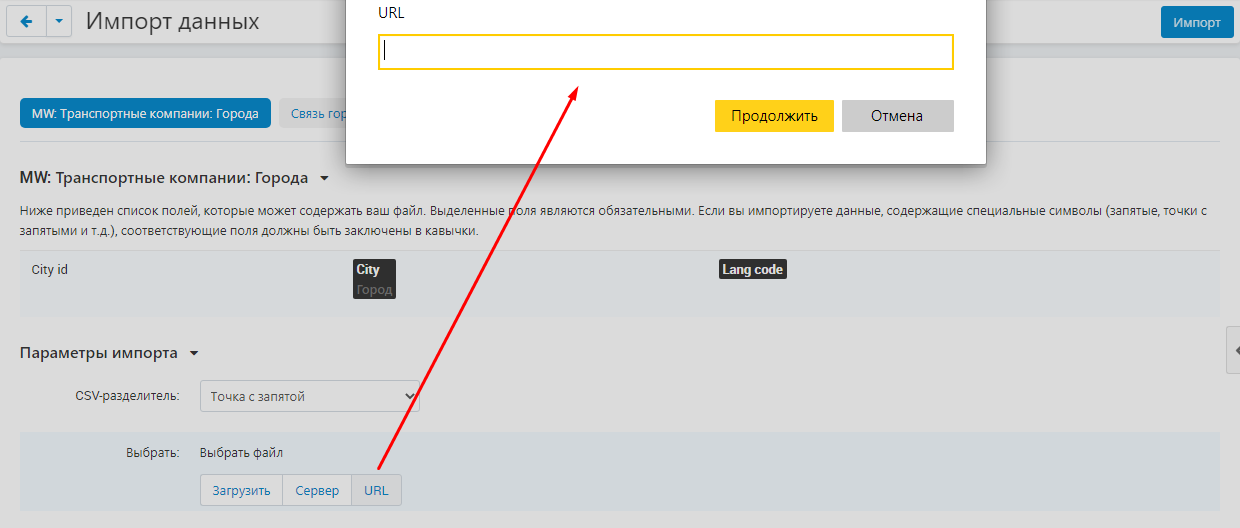Collapse the MW: Транспортные компании: Города section caret
Screen dimensions: 1240x528
[x=324, y=179]
